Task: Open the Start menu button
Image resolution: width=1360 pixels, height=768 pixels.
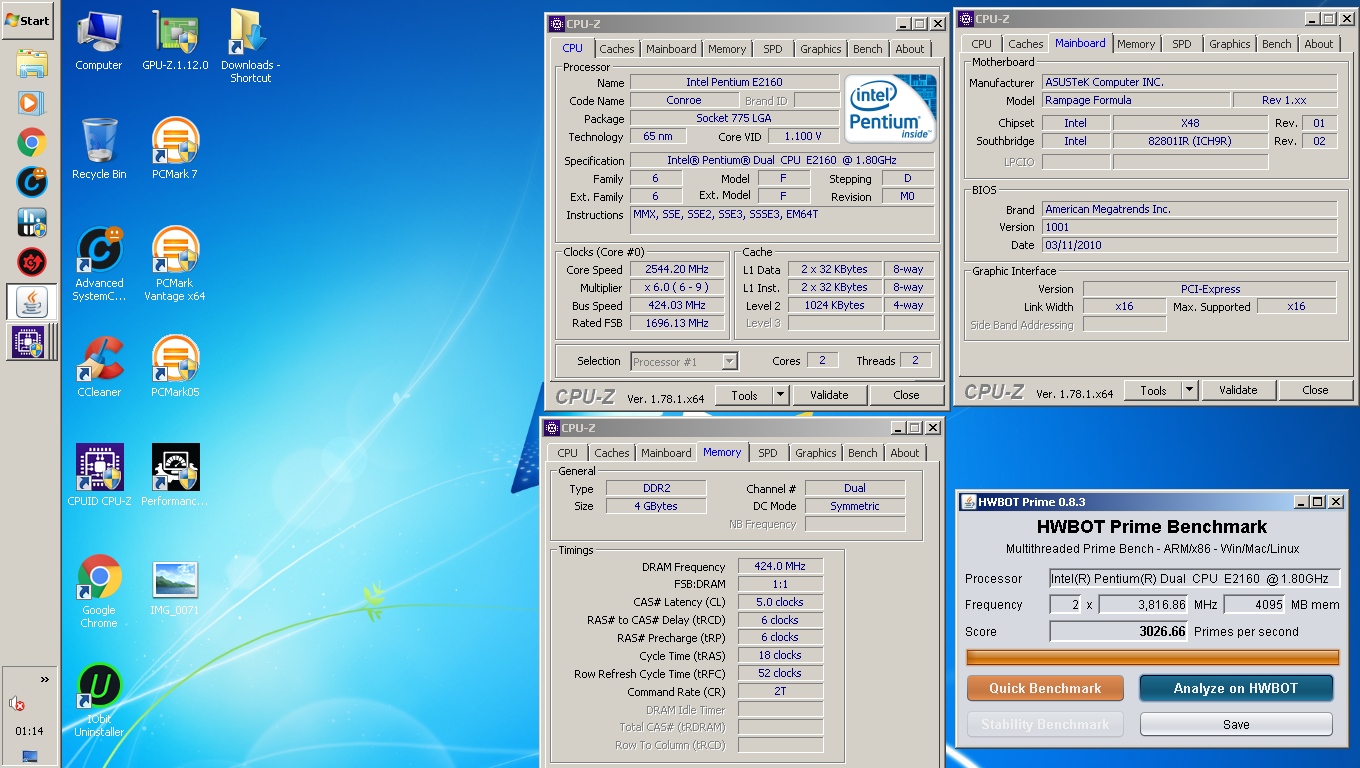Action: pyautogui.click(x=28, y=20)
